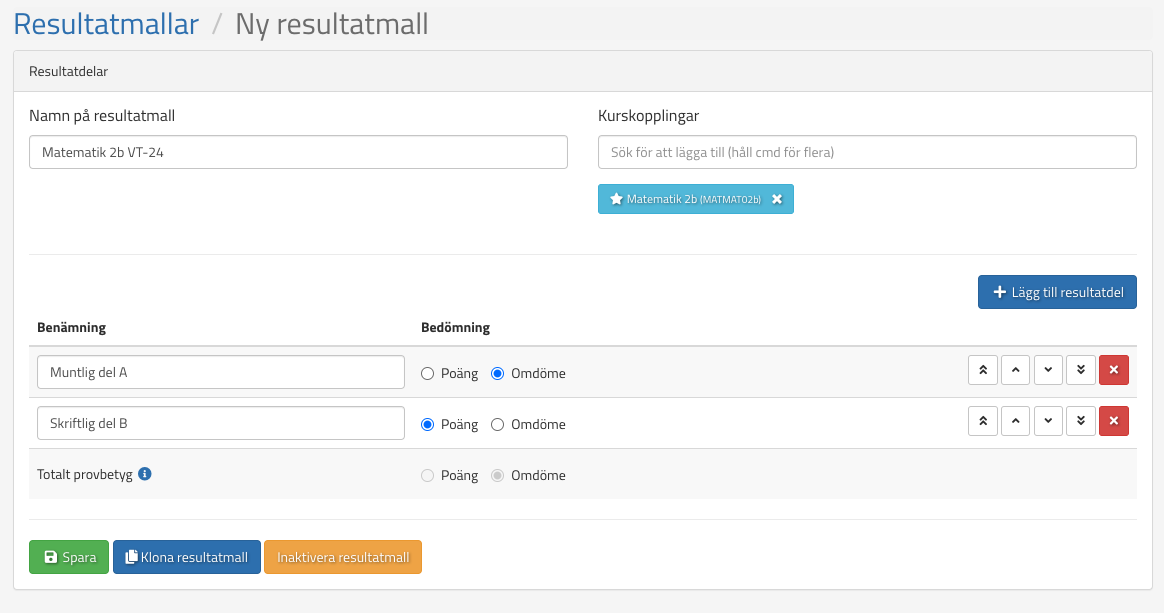Go to Resultatmallar breadcrumb link

[x=106, y=24]
